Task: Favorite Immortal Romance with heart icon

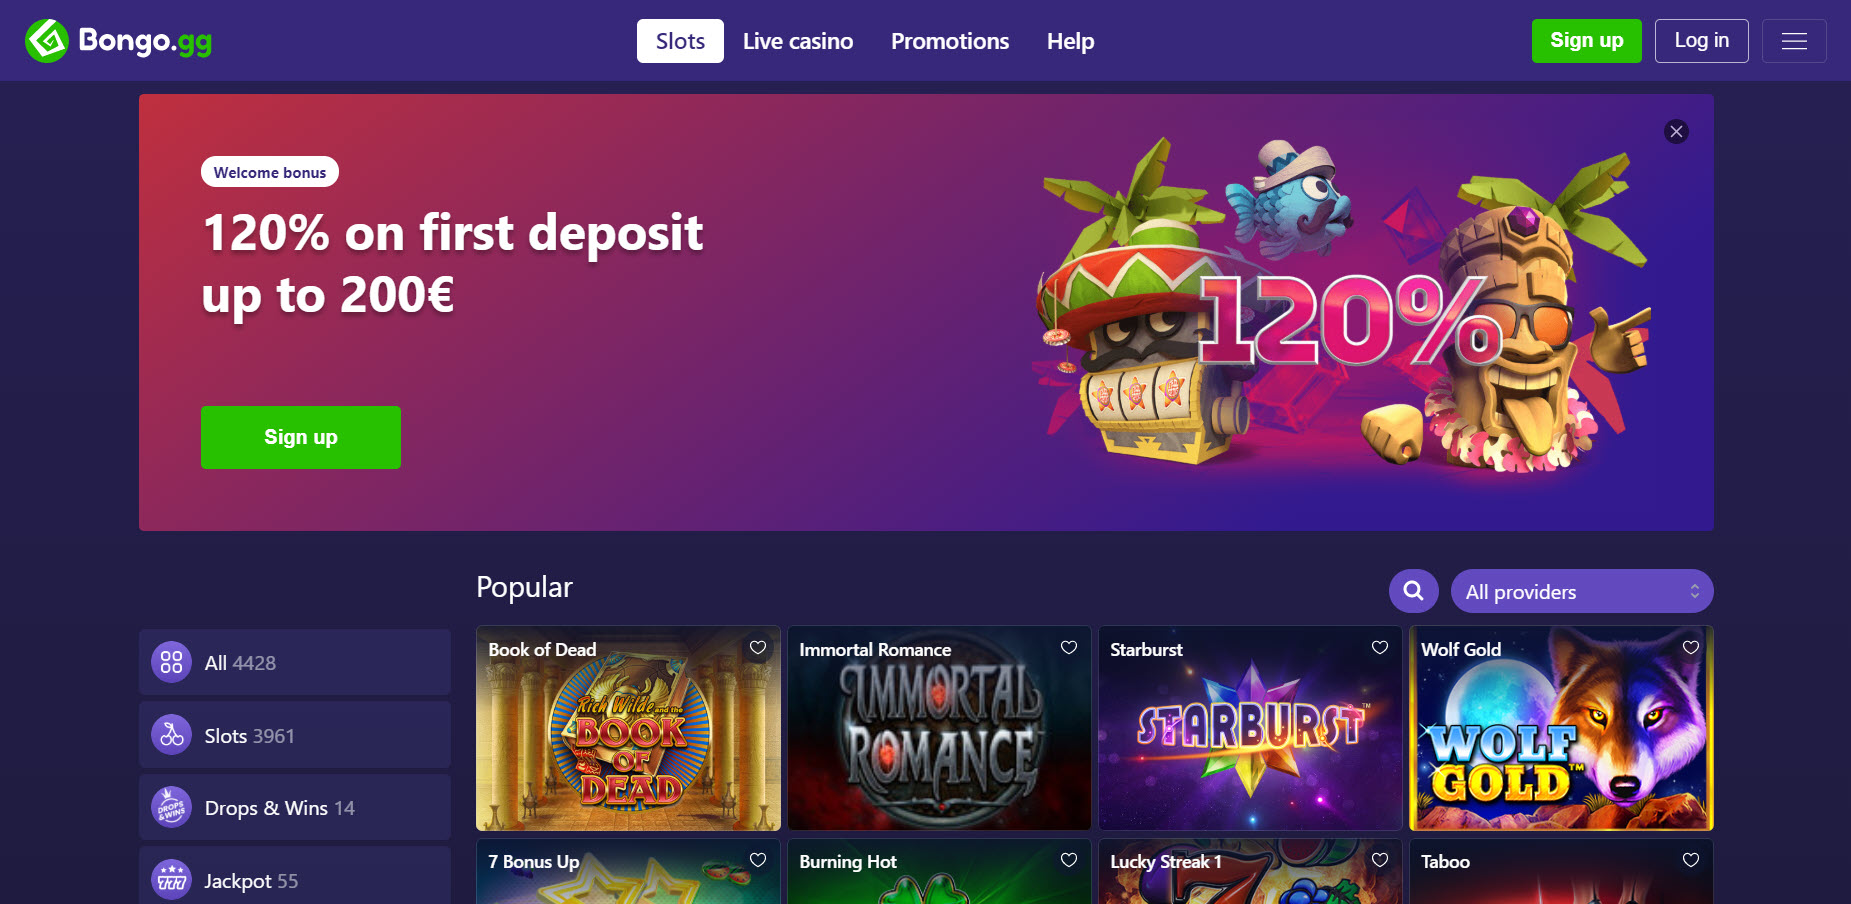Action: 1069,648
